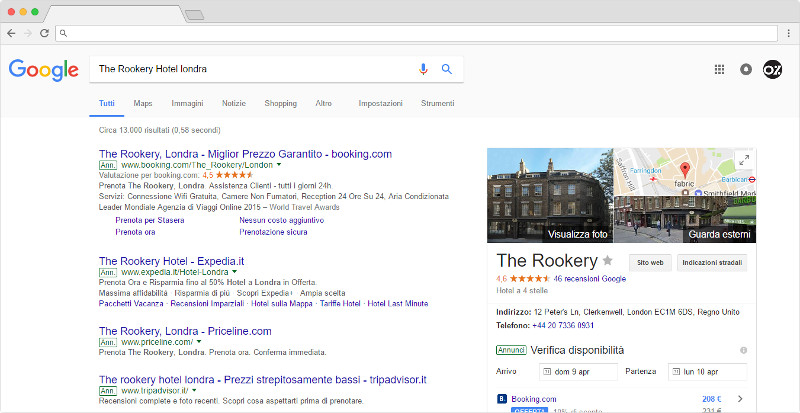Open the booking.com Miglior Prezzo Garantito result
Screen dimensions: 800x413
tap(245, 154)
